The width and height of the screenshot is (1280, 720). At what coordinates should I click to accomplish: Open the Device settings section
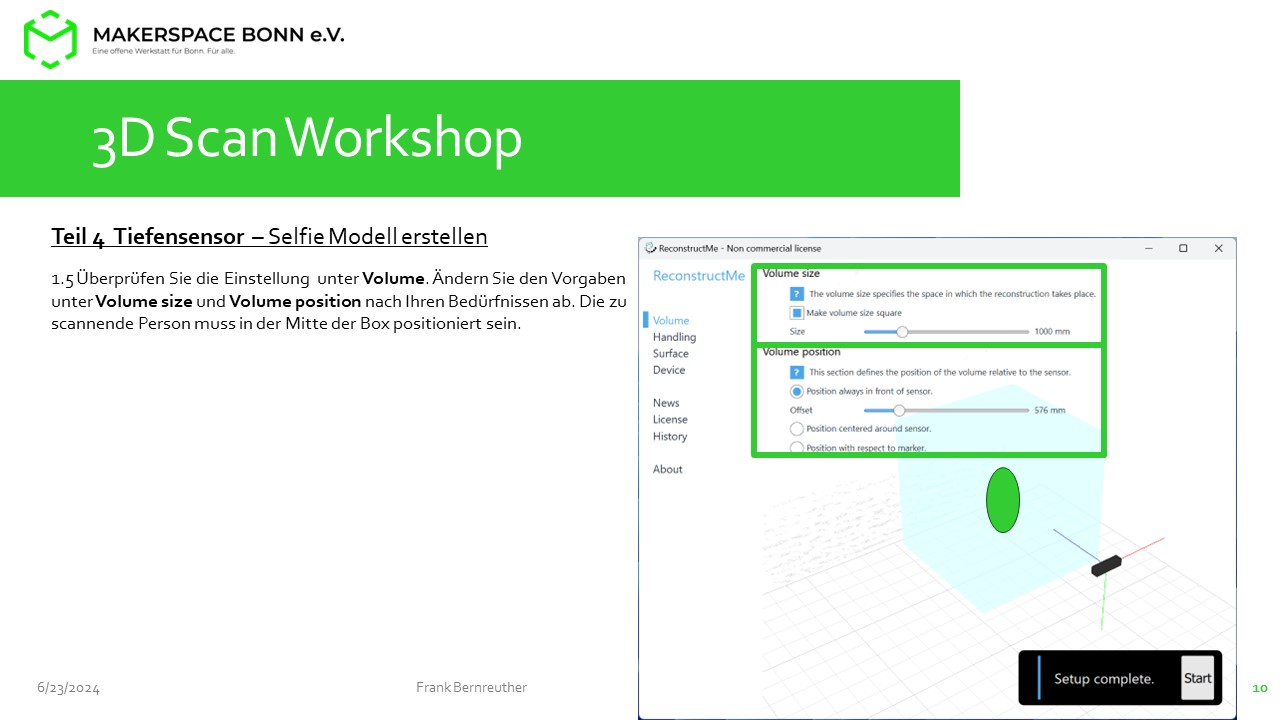[669, 370]
